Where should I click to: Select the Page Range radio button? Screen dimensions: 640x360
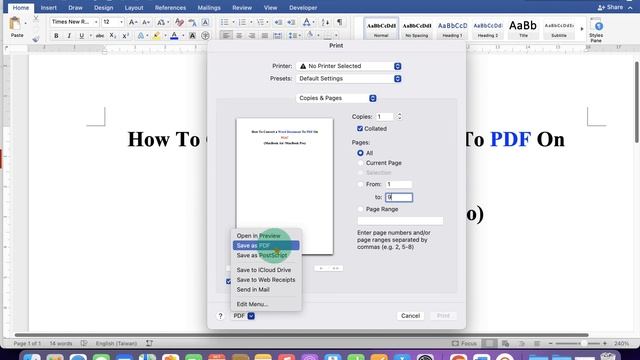[x=360, y=209]
